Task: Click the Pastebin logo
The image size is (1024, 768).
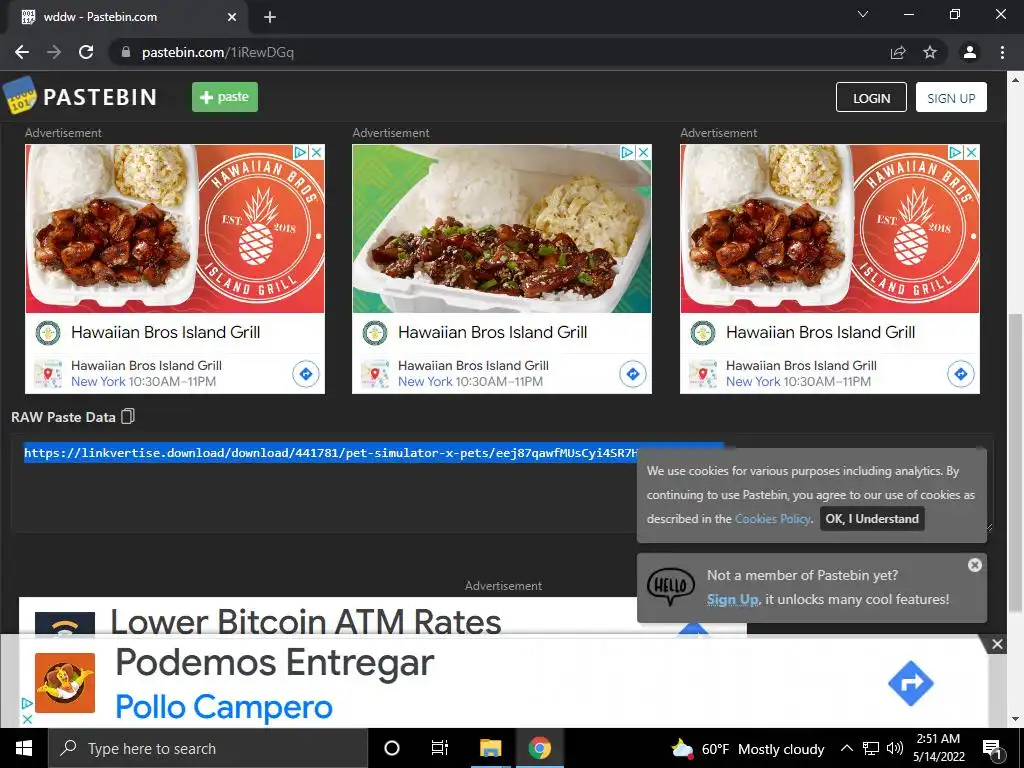Action: click(80, 97)
